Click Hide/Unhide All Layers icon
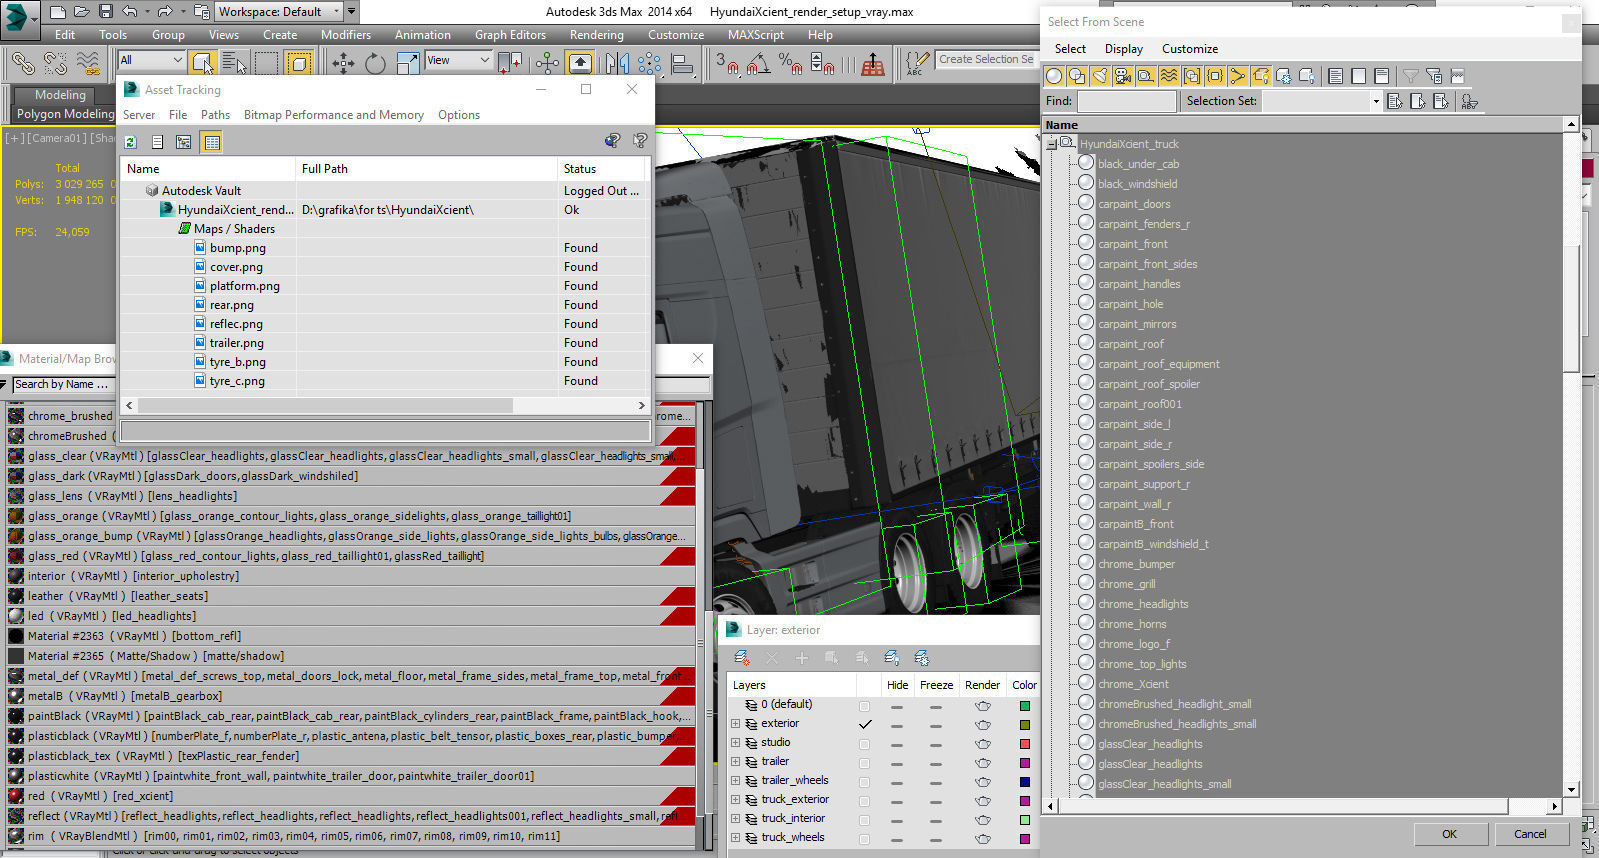 pos(891,658)
